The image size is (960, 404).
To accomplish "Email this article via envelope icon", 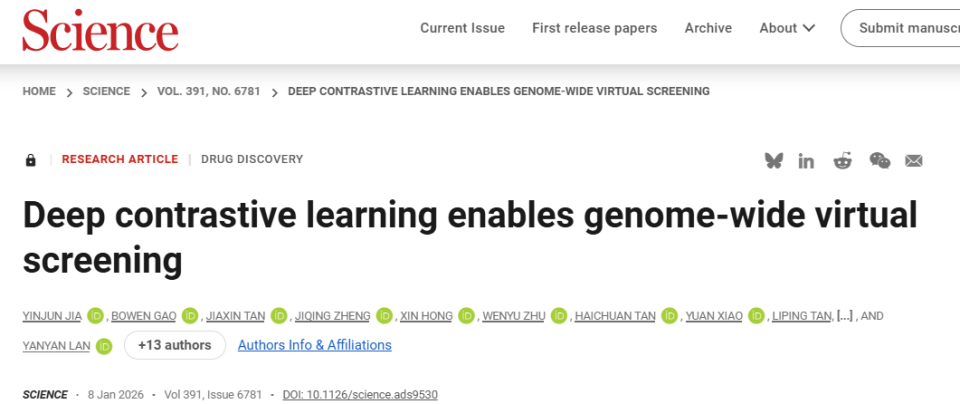I will [x=913, y=160].
